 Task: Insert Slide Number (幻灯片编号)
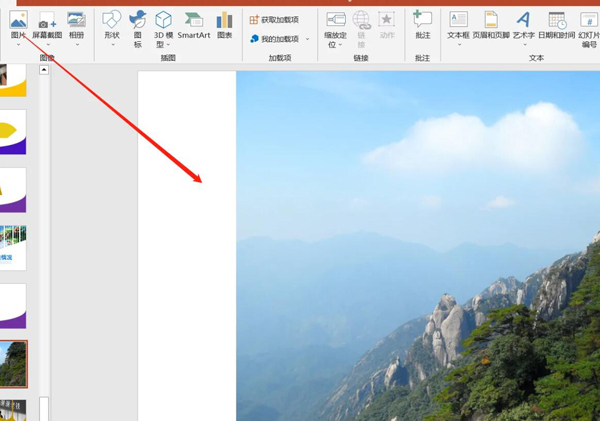[589, 29]
